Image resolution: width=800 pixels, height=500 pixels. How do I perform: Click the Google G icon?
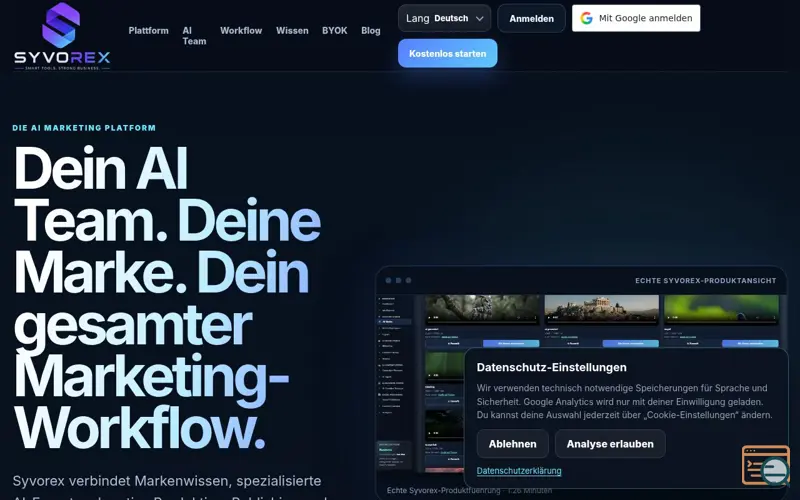tap(586, 18)
